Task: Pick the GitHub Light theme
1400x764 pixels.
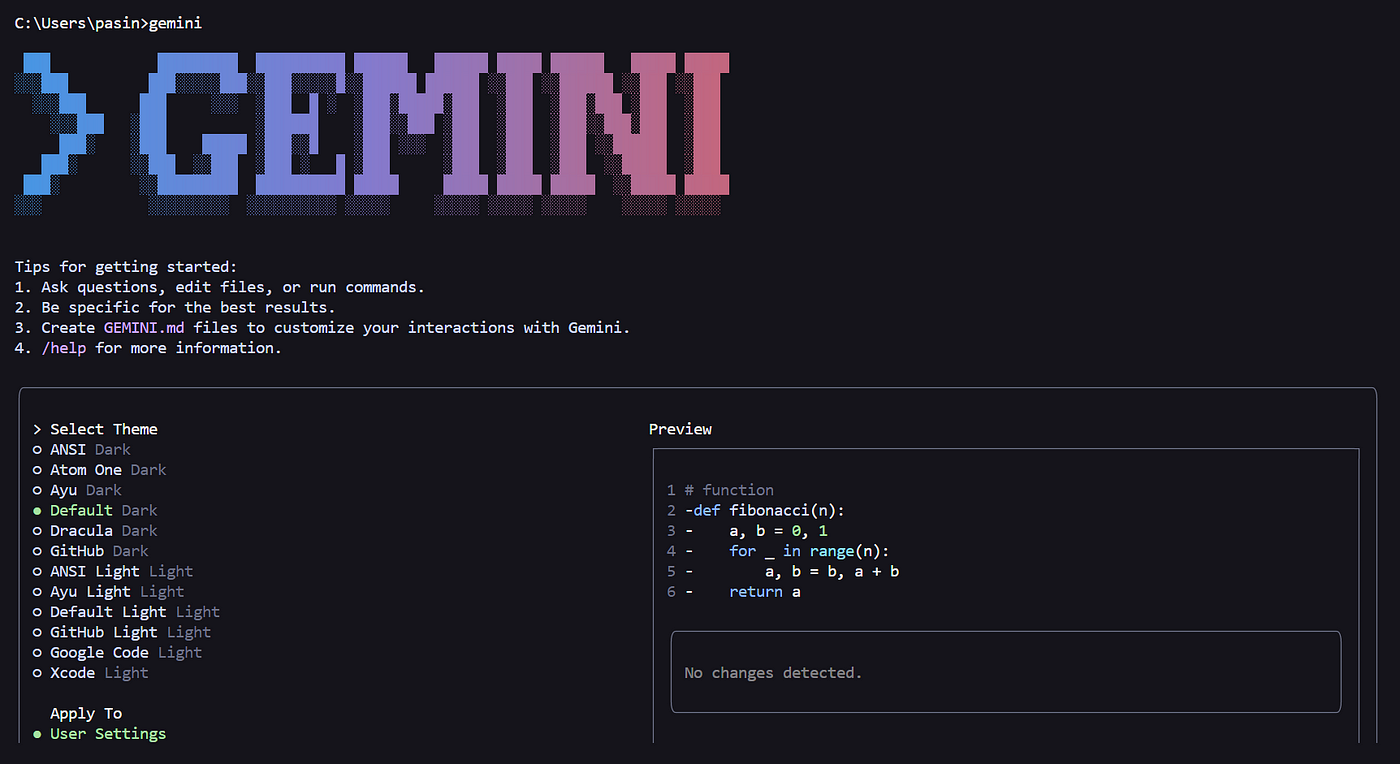Action: (122, 632)
